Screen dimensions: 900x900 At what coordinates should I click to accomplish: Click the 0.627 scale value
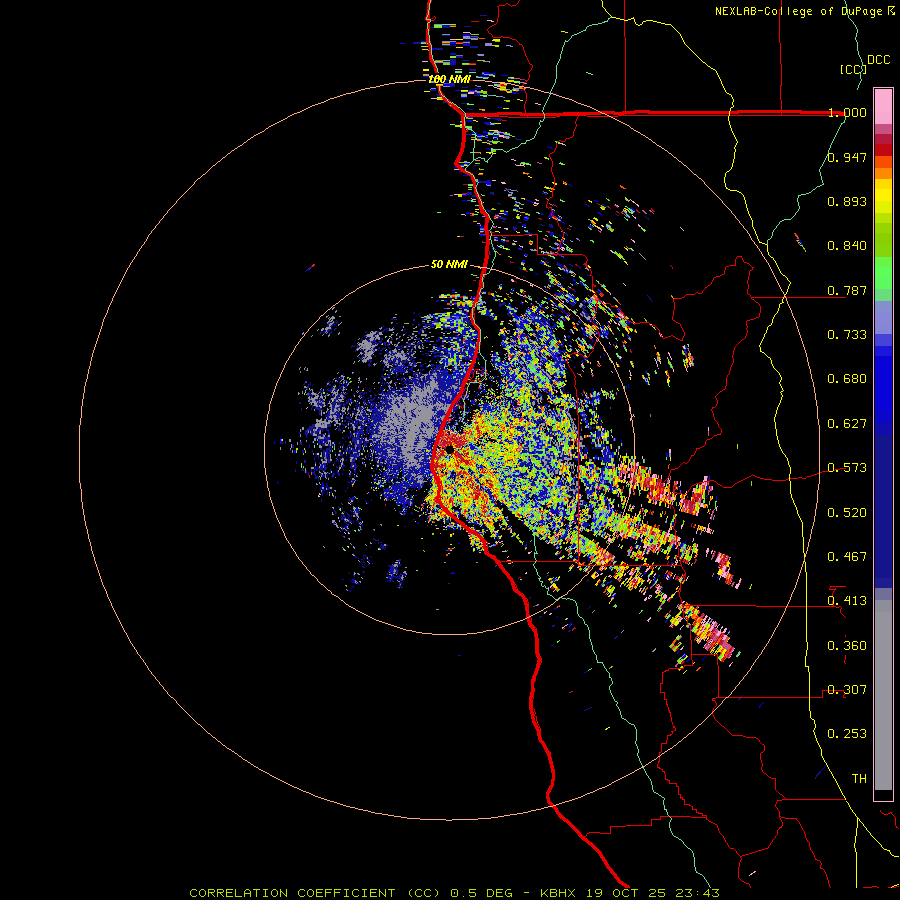click(x=847, y=424)
